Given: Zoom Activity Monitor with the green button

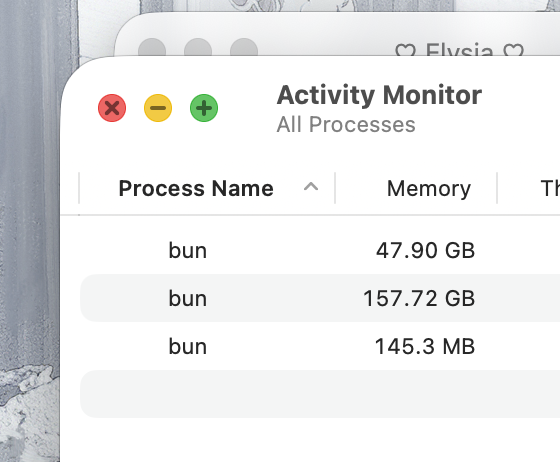Looking at the screenshot, I should pyautogui.click(x=204, y=108).
